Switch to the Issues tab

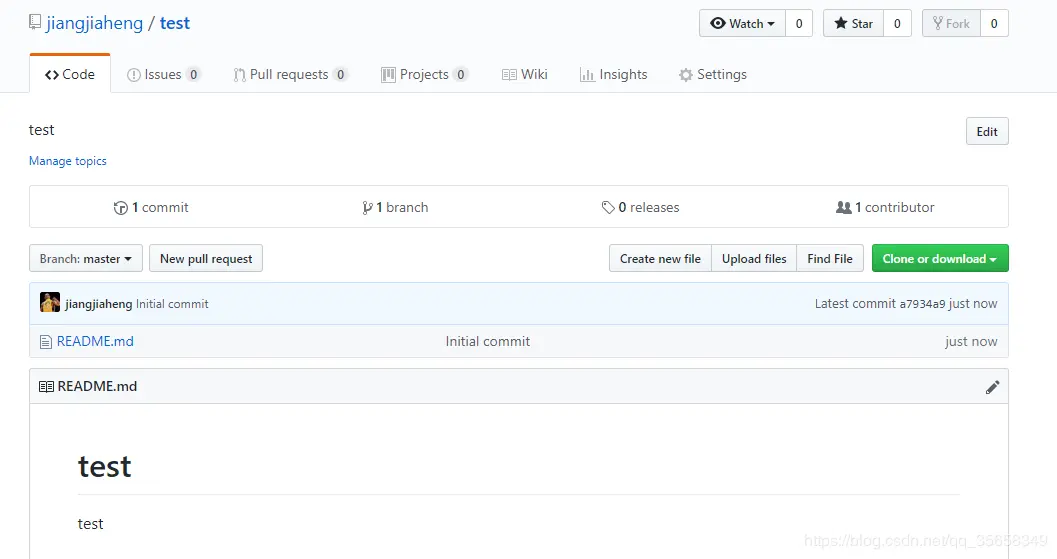click(163, 74)
